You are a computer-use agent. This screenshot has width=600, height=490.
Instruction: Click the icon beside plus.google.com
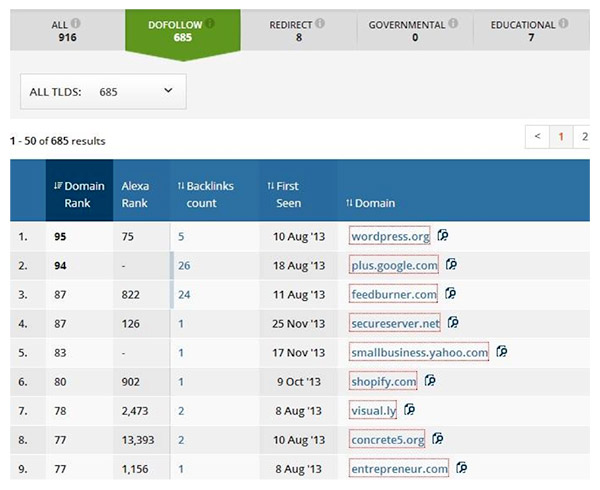[x=451, y=265]
